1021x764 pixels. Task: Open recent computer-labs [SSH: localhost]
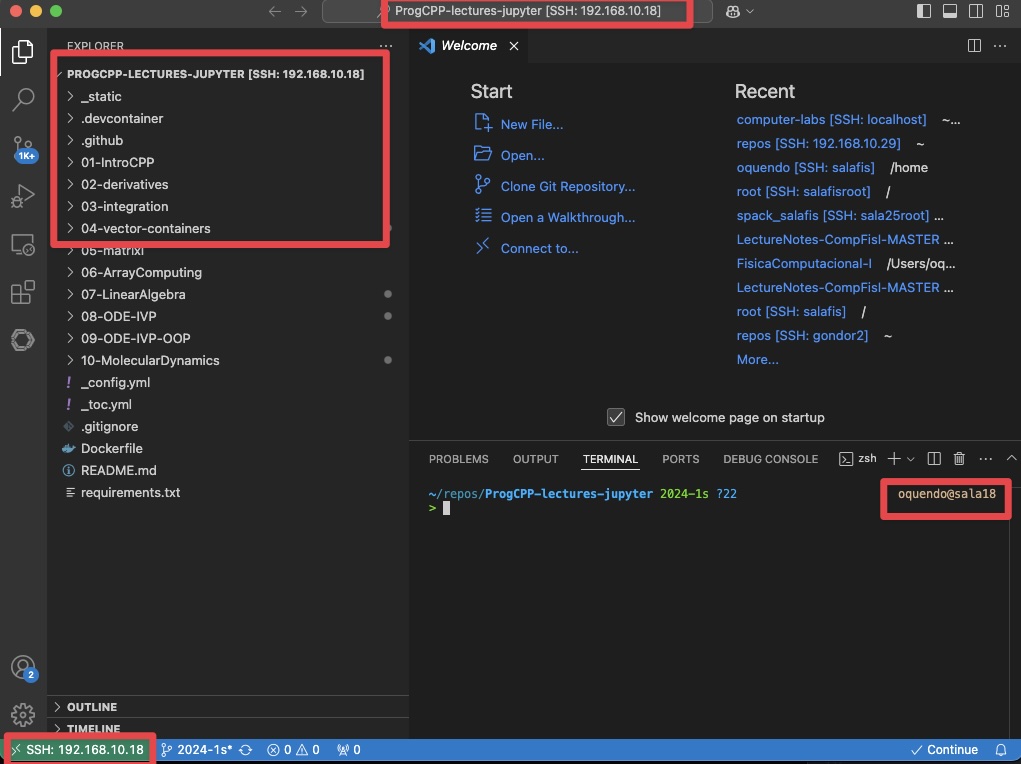coord(832,120)
